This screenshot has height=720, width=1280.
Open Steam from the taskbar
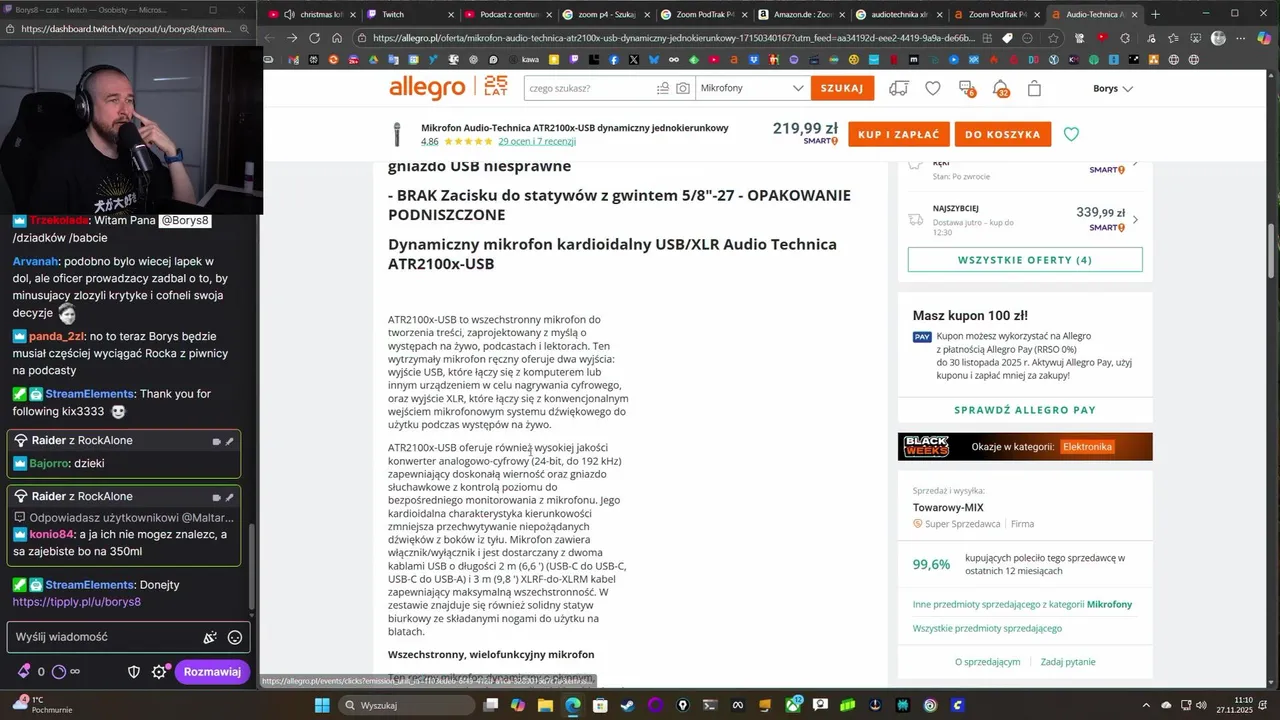pos(627,705)
